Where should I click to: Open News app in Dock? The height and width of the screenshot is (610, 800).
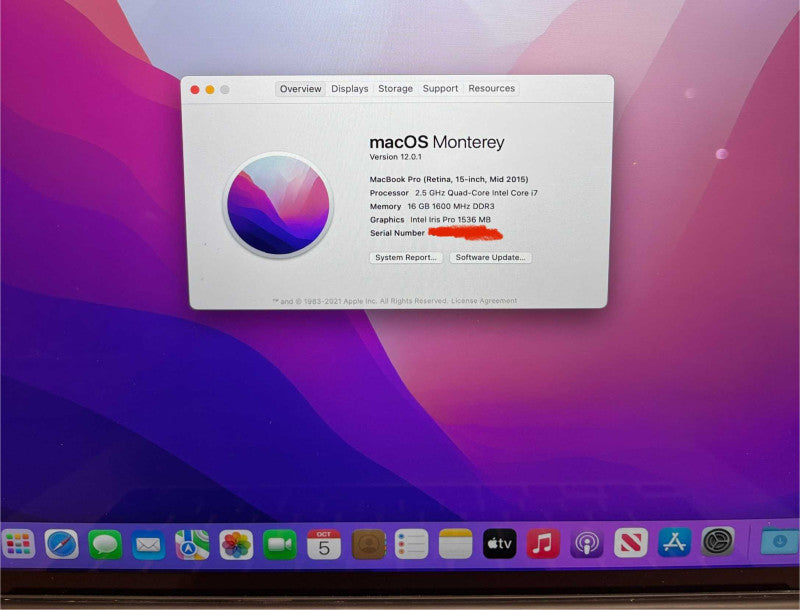(x=631, y=542)
